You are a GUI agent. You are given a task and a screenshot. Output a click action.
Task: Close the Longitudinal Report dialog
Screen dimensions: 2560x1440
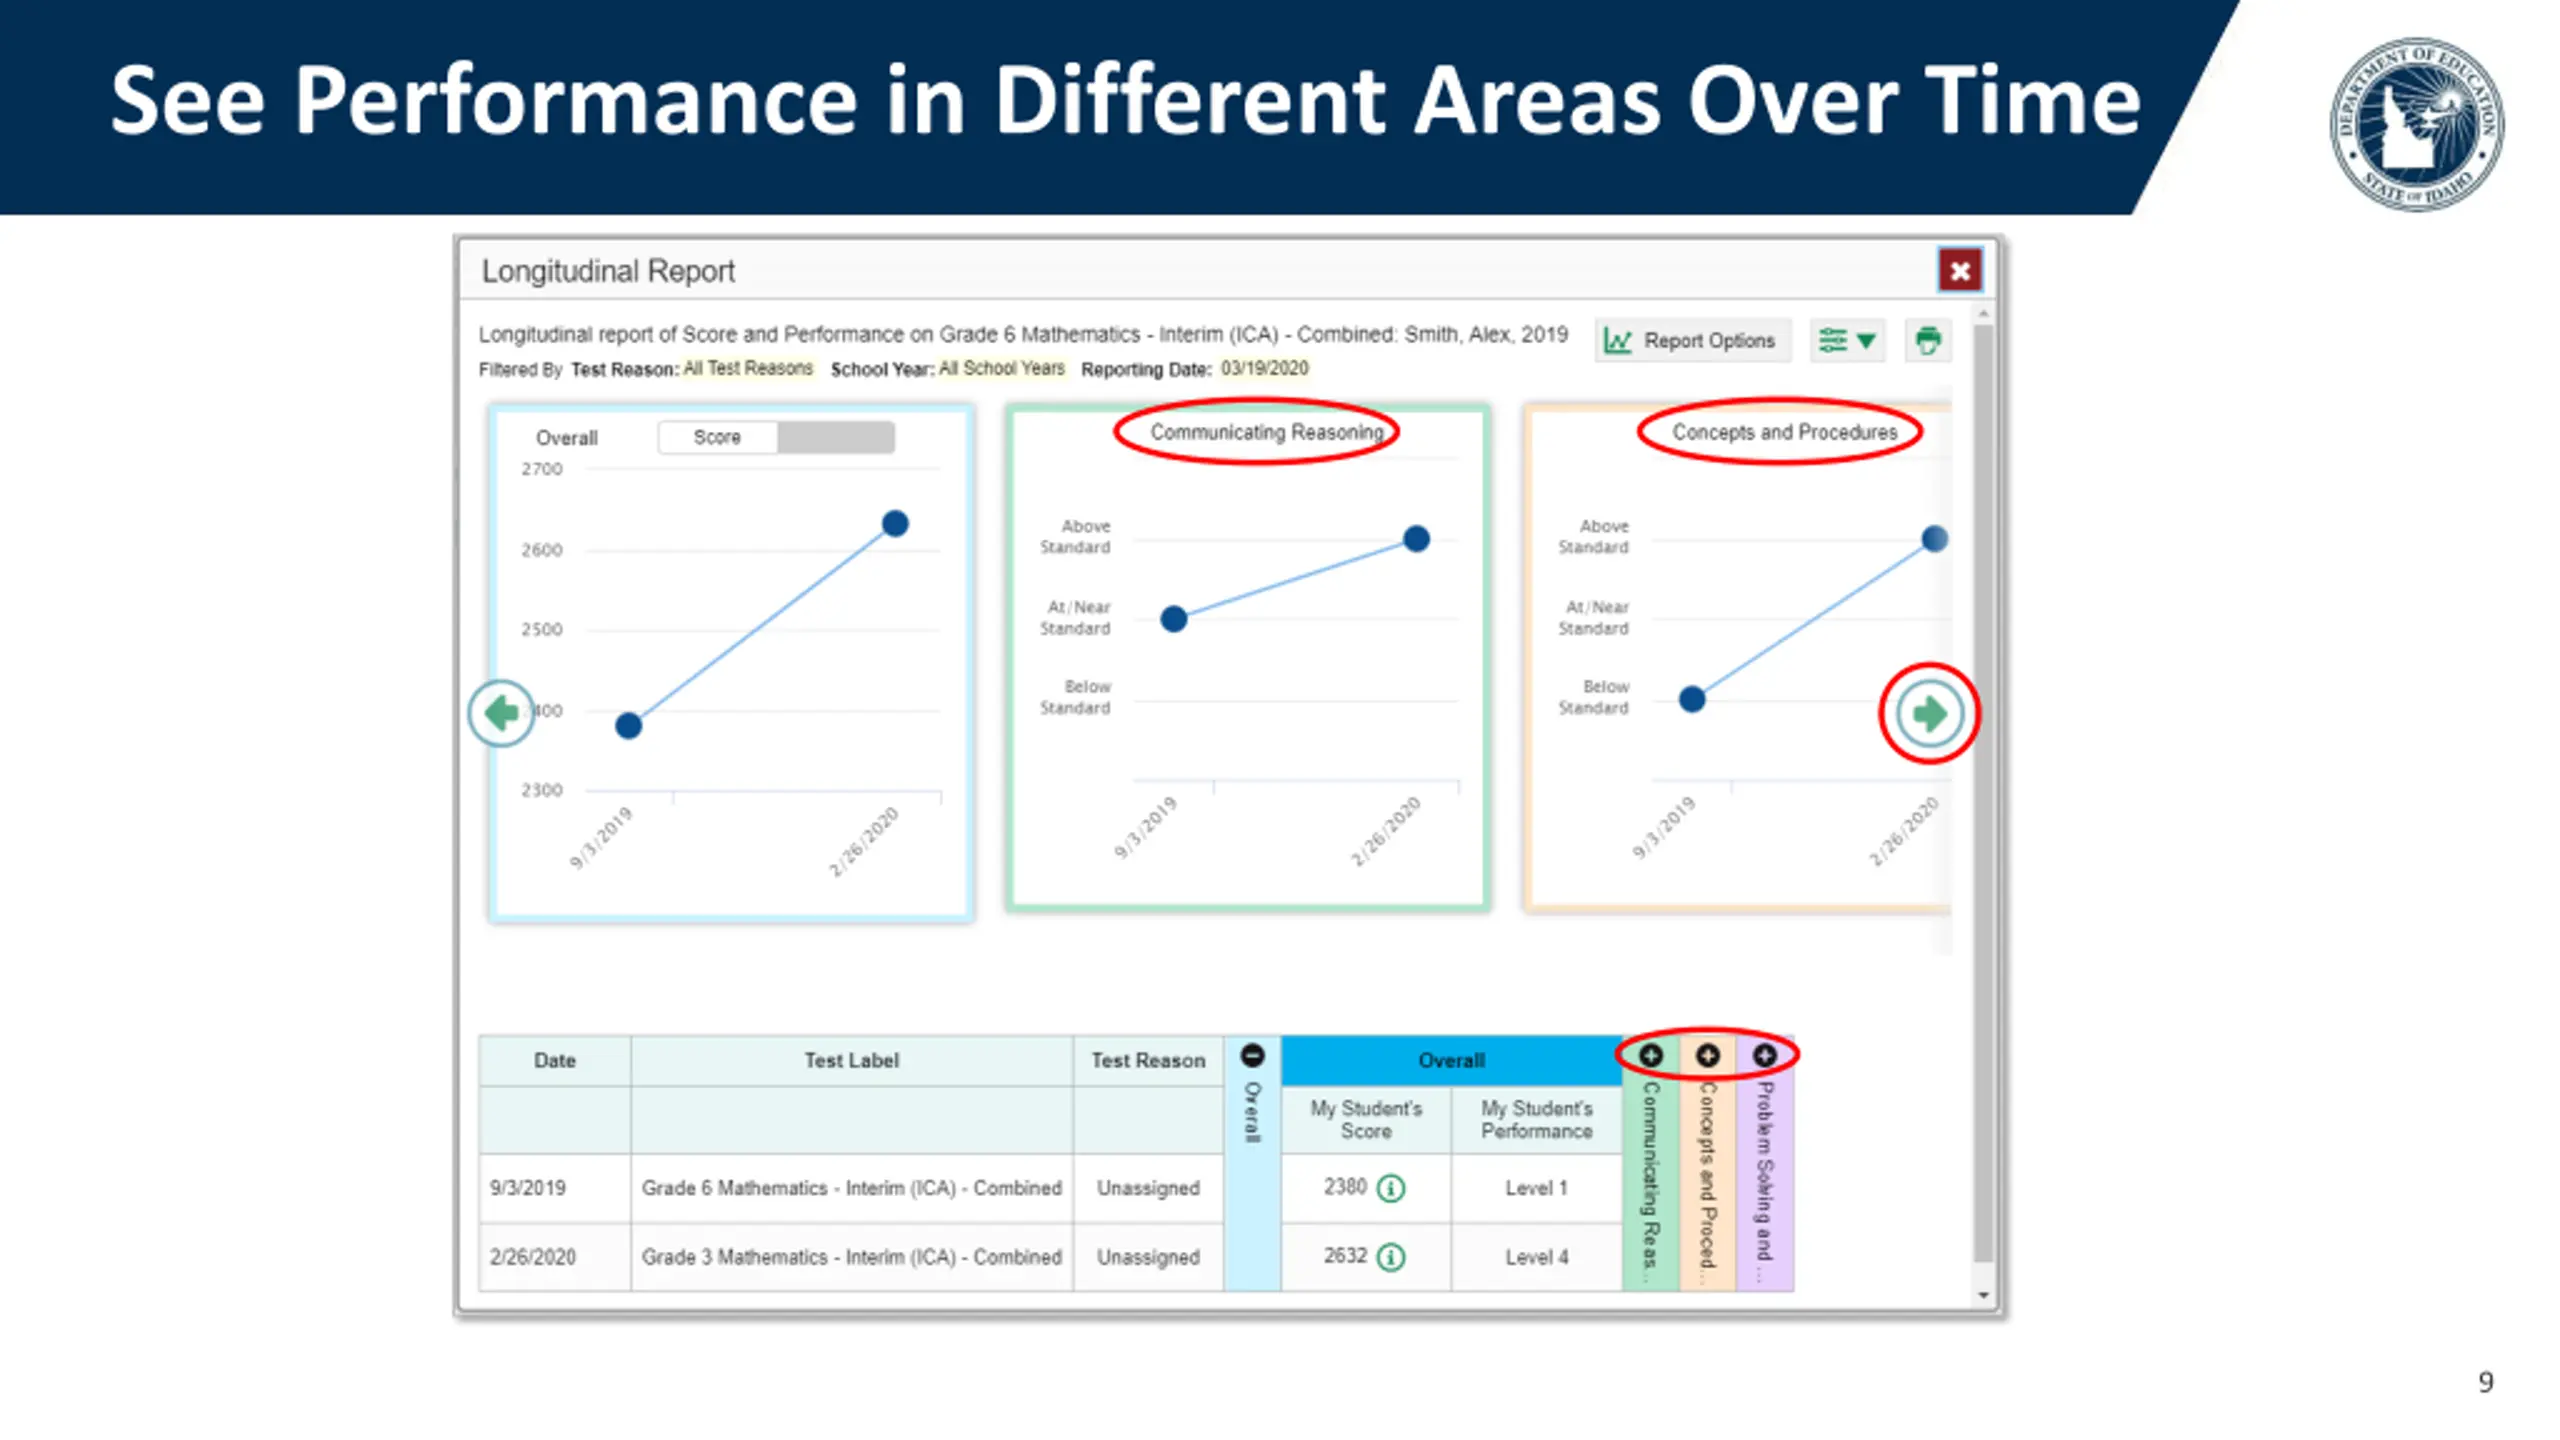[x=1959, y=271]
